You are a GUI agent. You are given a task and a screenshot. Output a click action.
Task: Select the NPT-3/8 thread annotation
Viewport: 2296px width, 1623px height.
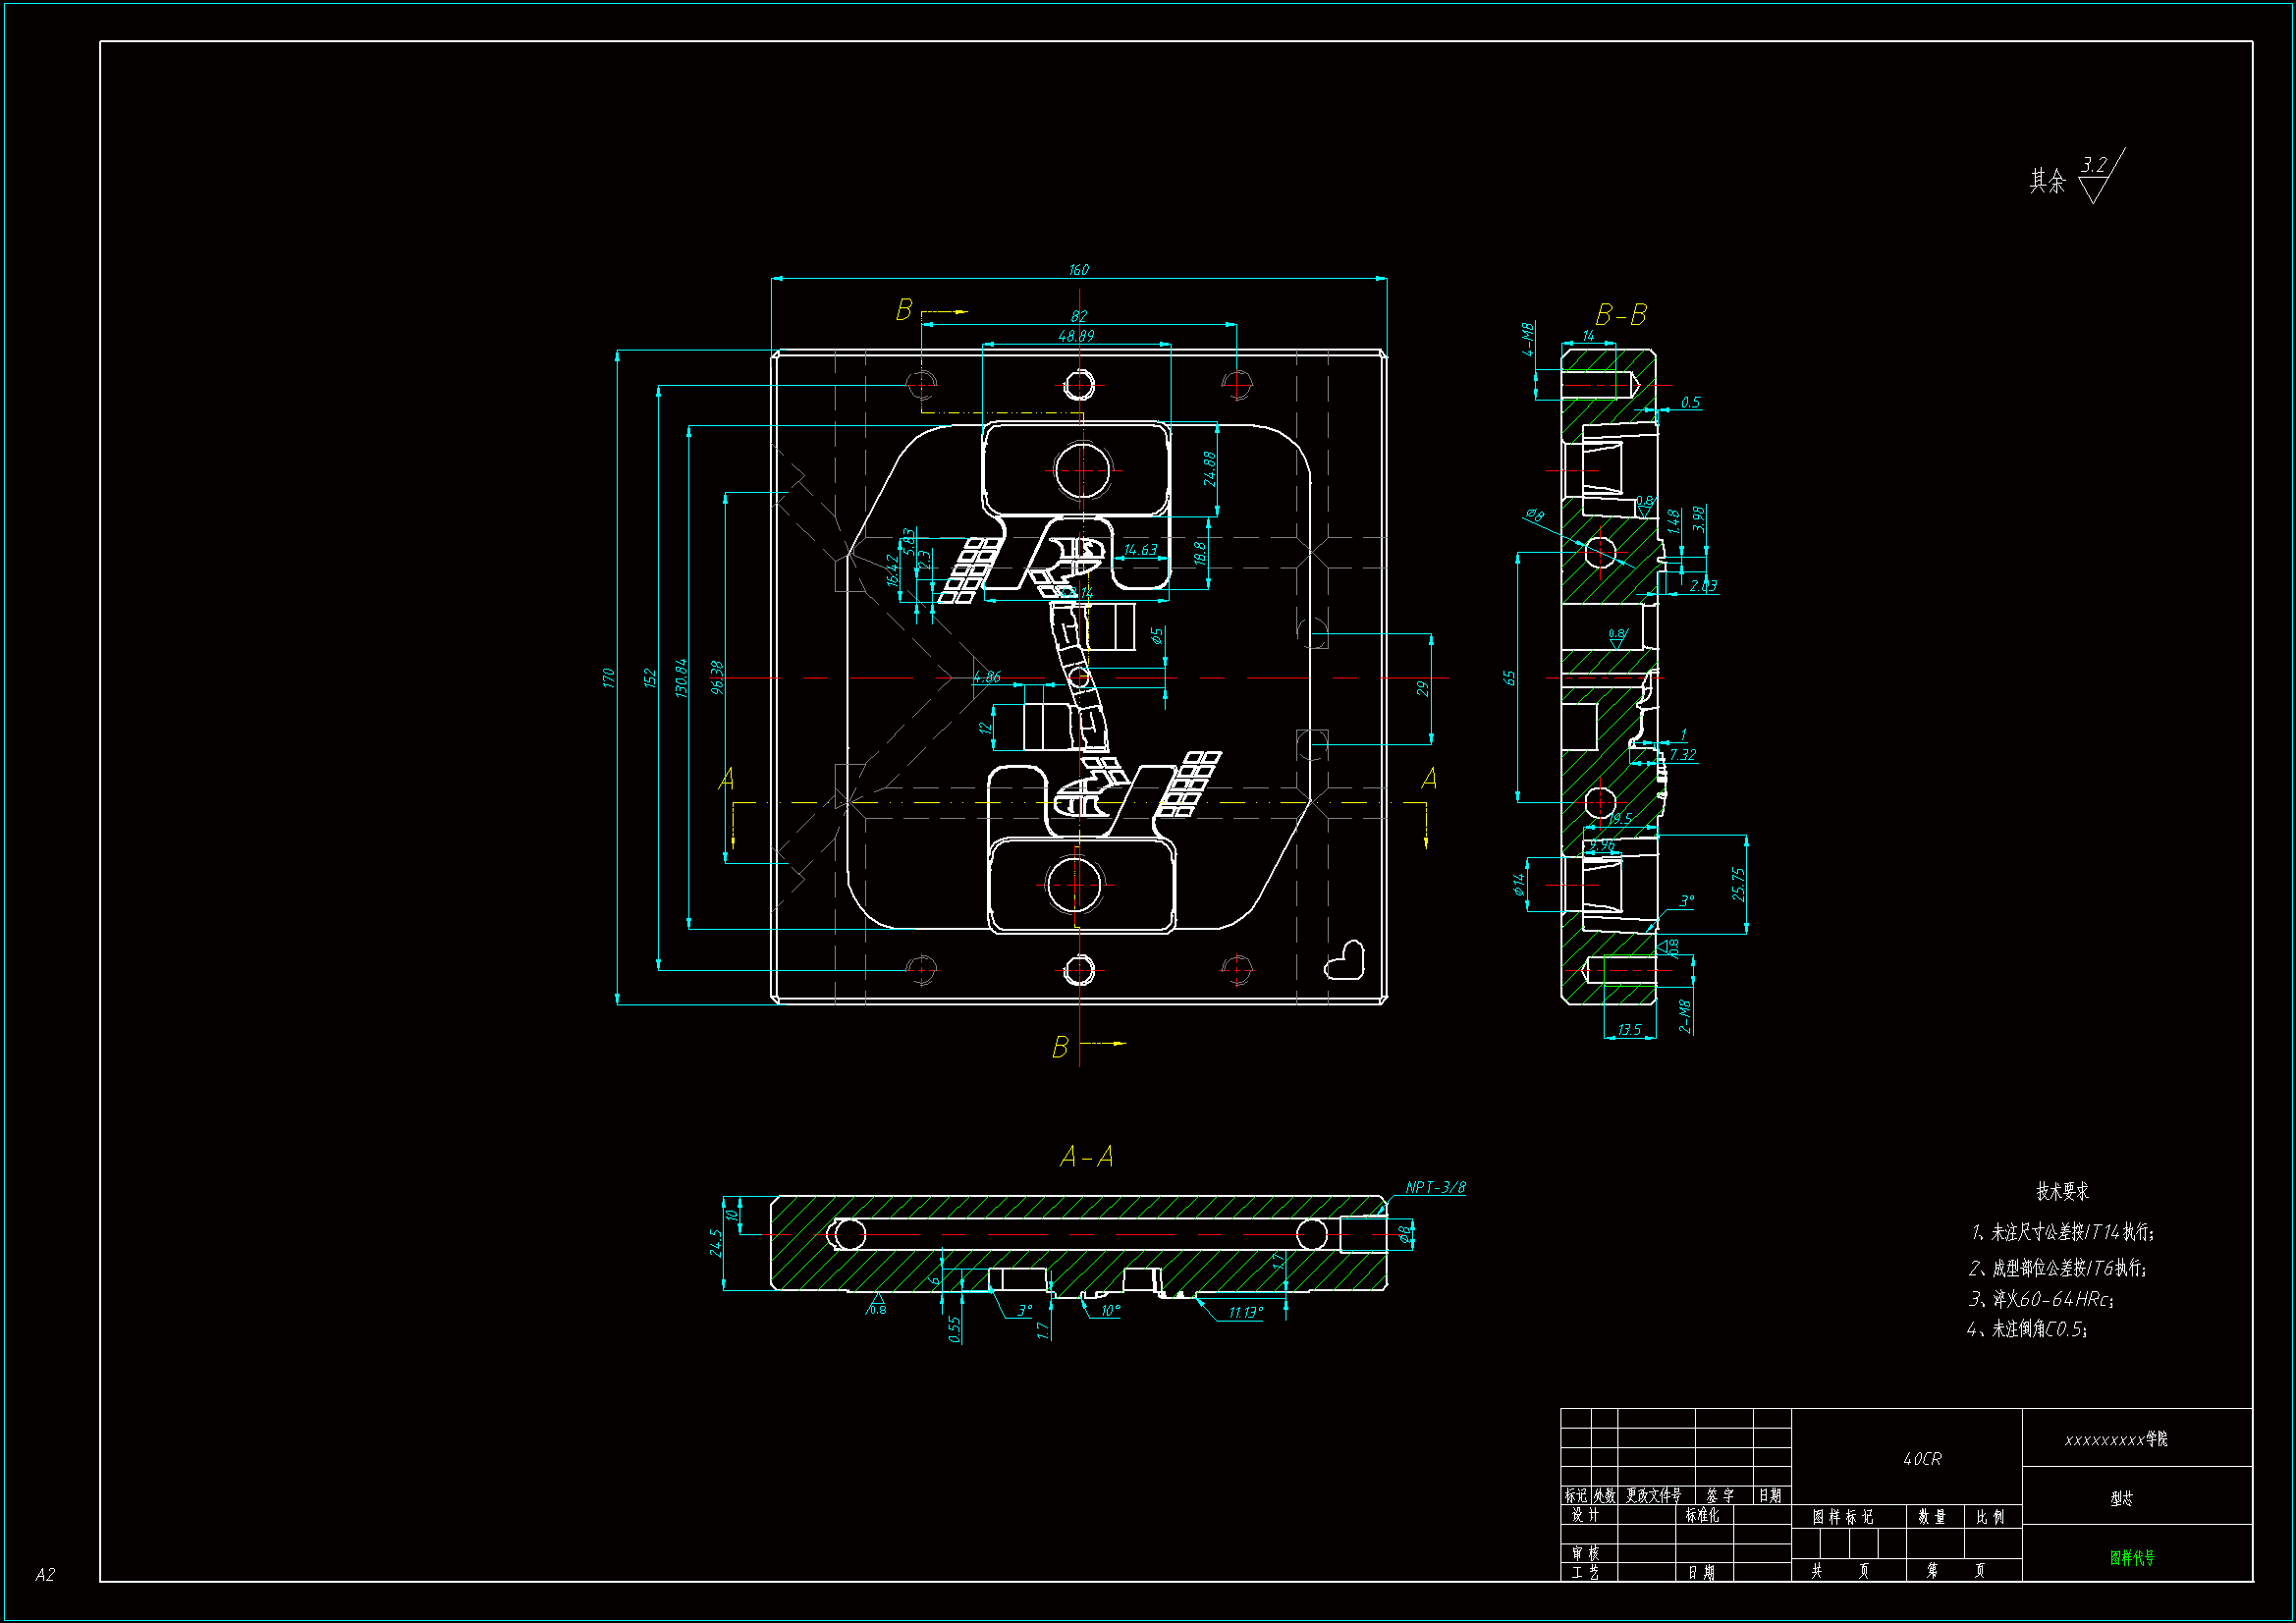pyautogui.click(x=1435, y=1187)
